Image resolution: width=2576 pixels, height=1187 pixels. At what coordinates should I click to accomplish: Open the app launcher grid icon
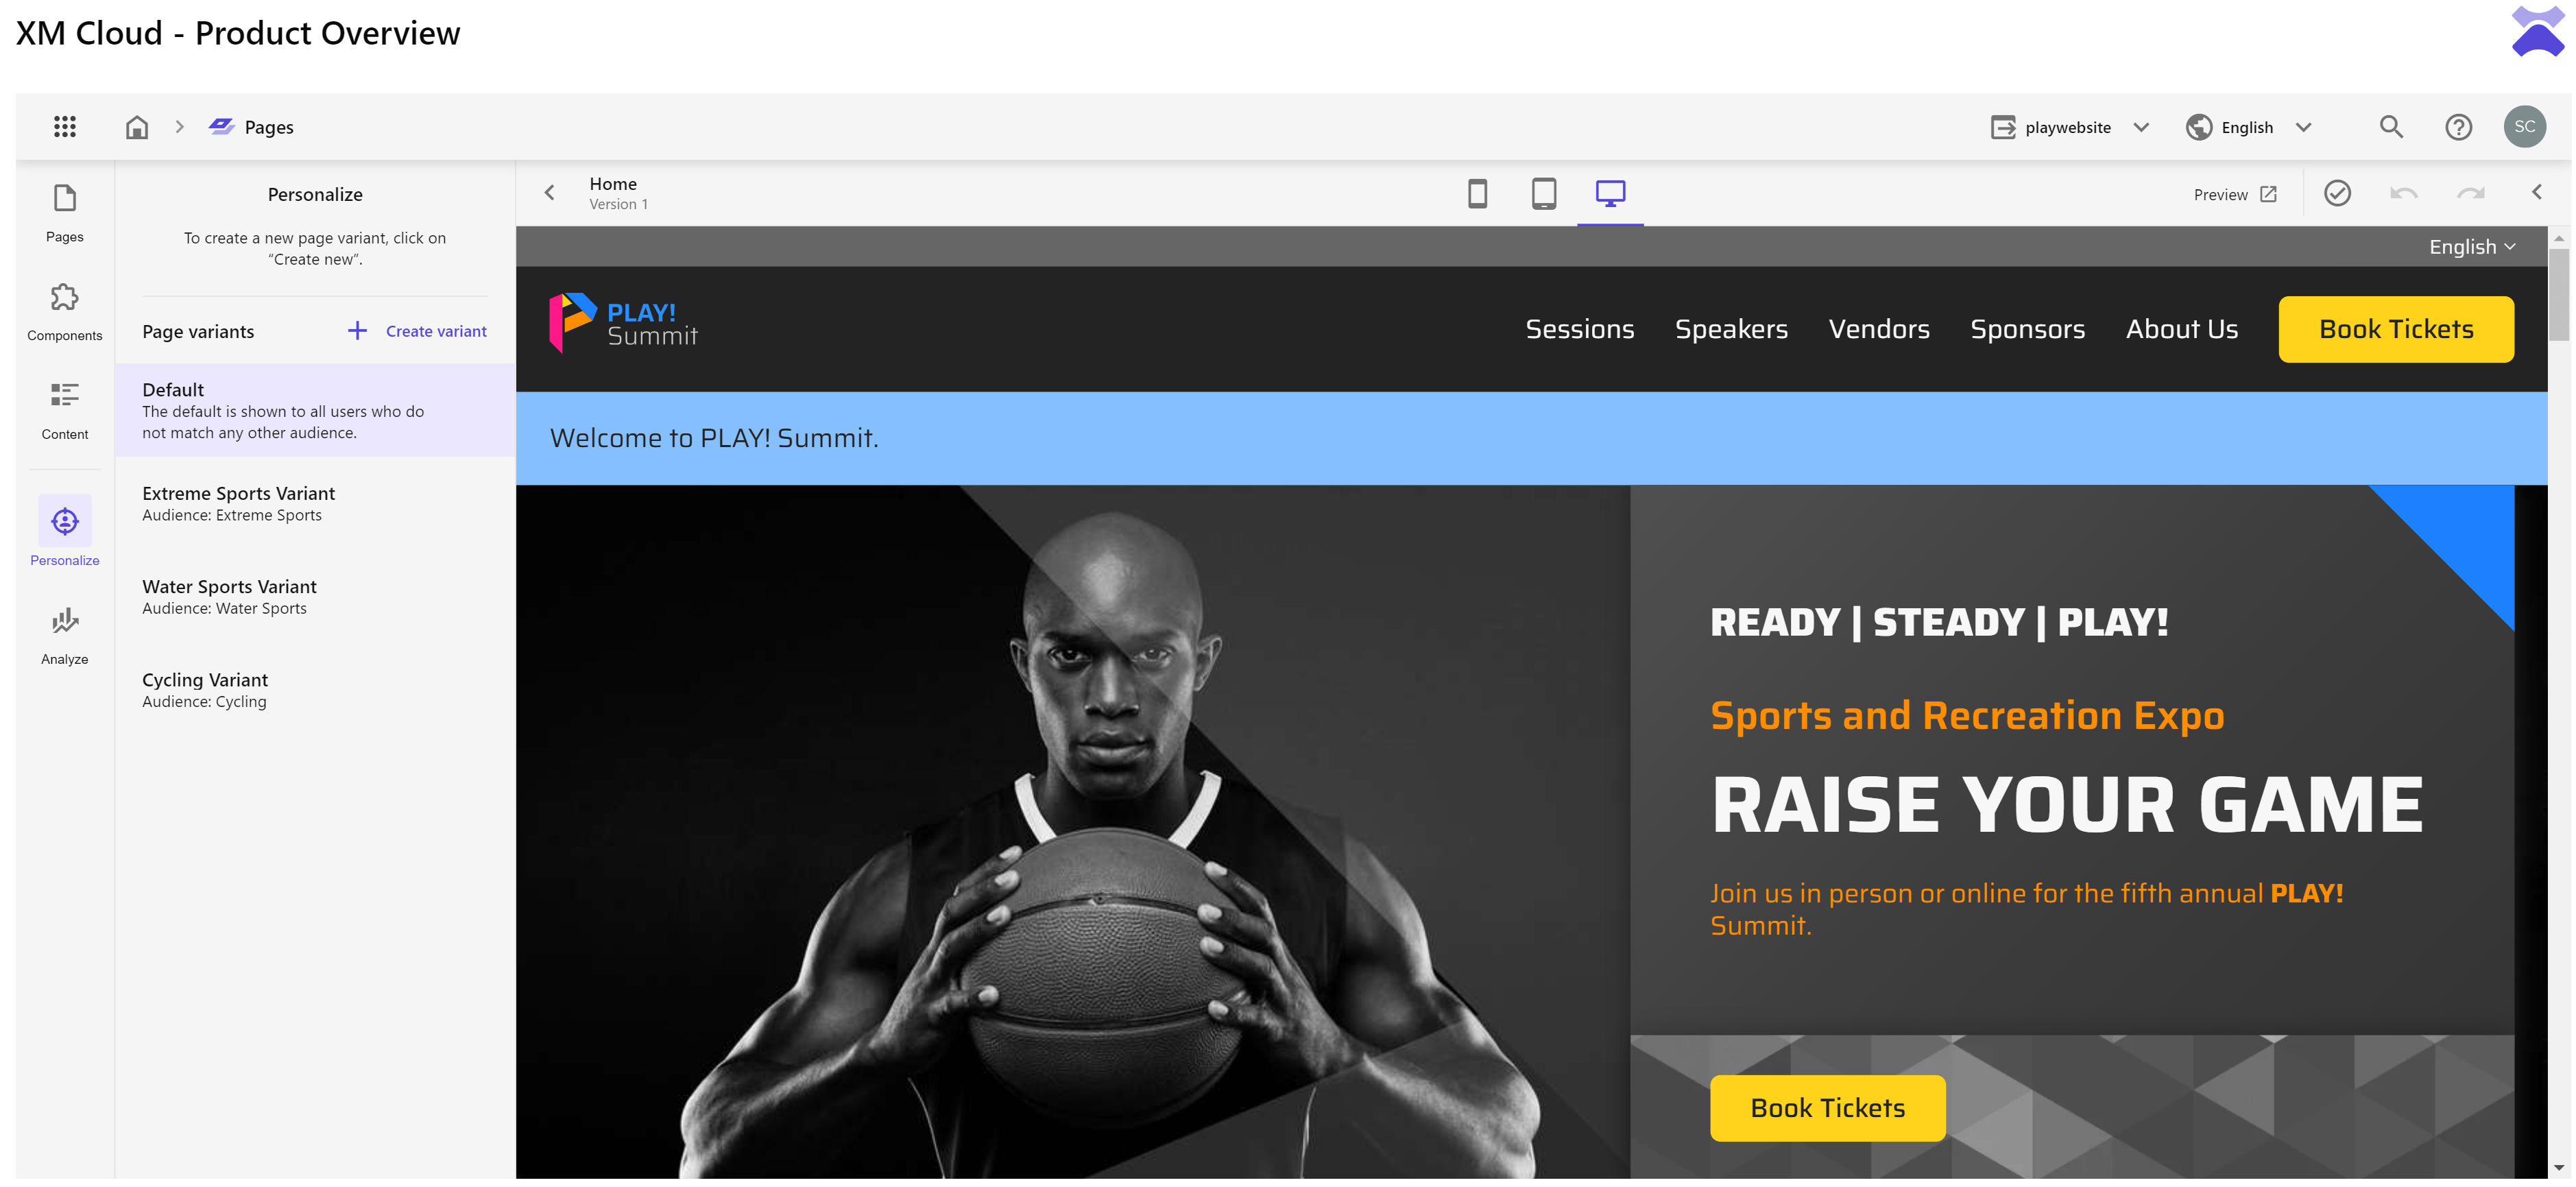tap(65, 126)
